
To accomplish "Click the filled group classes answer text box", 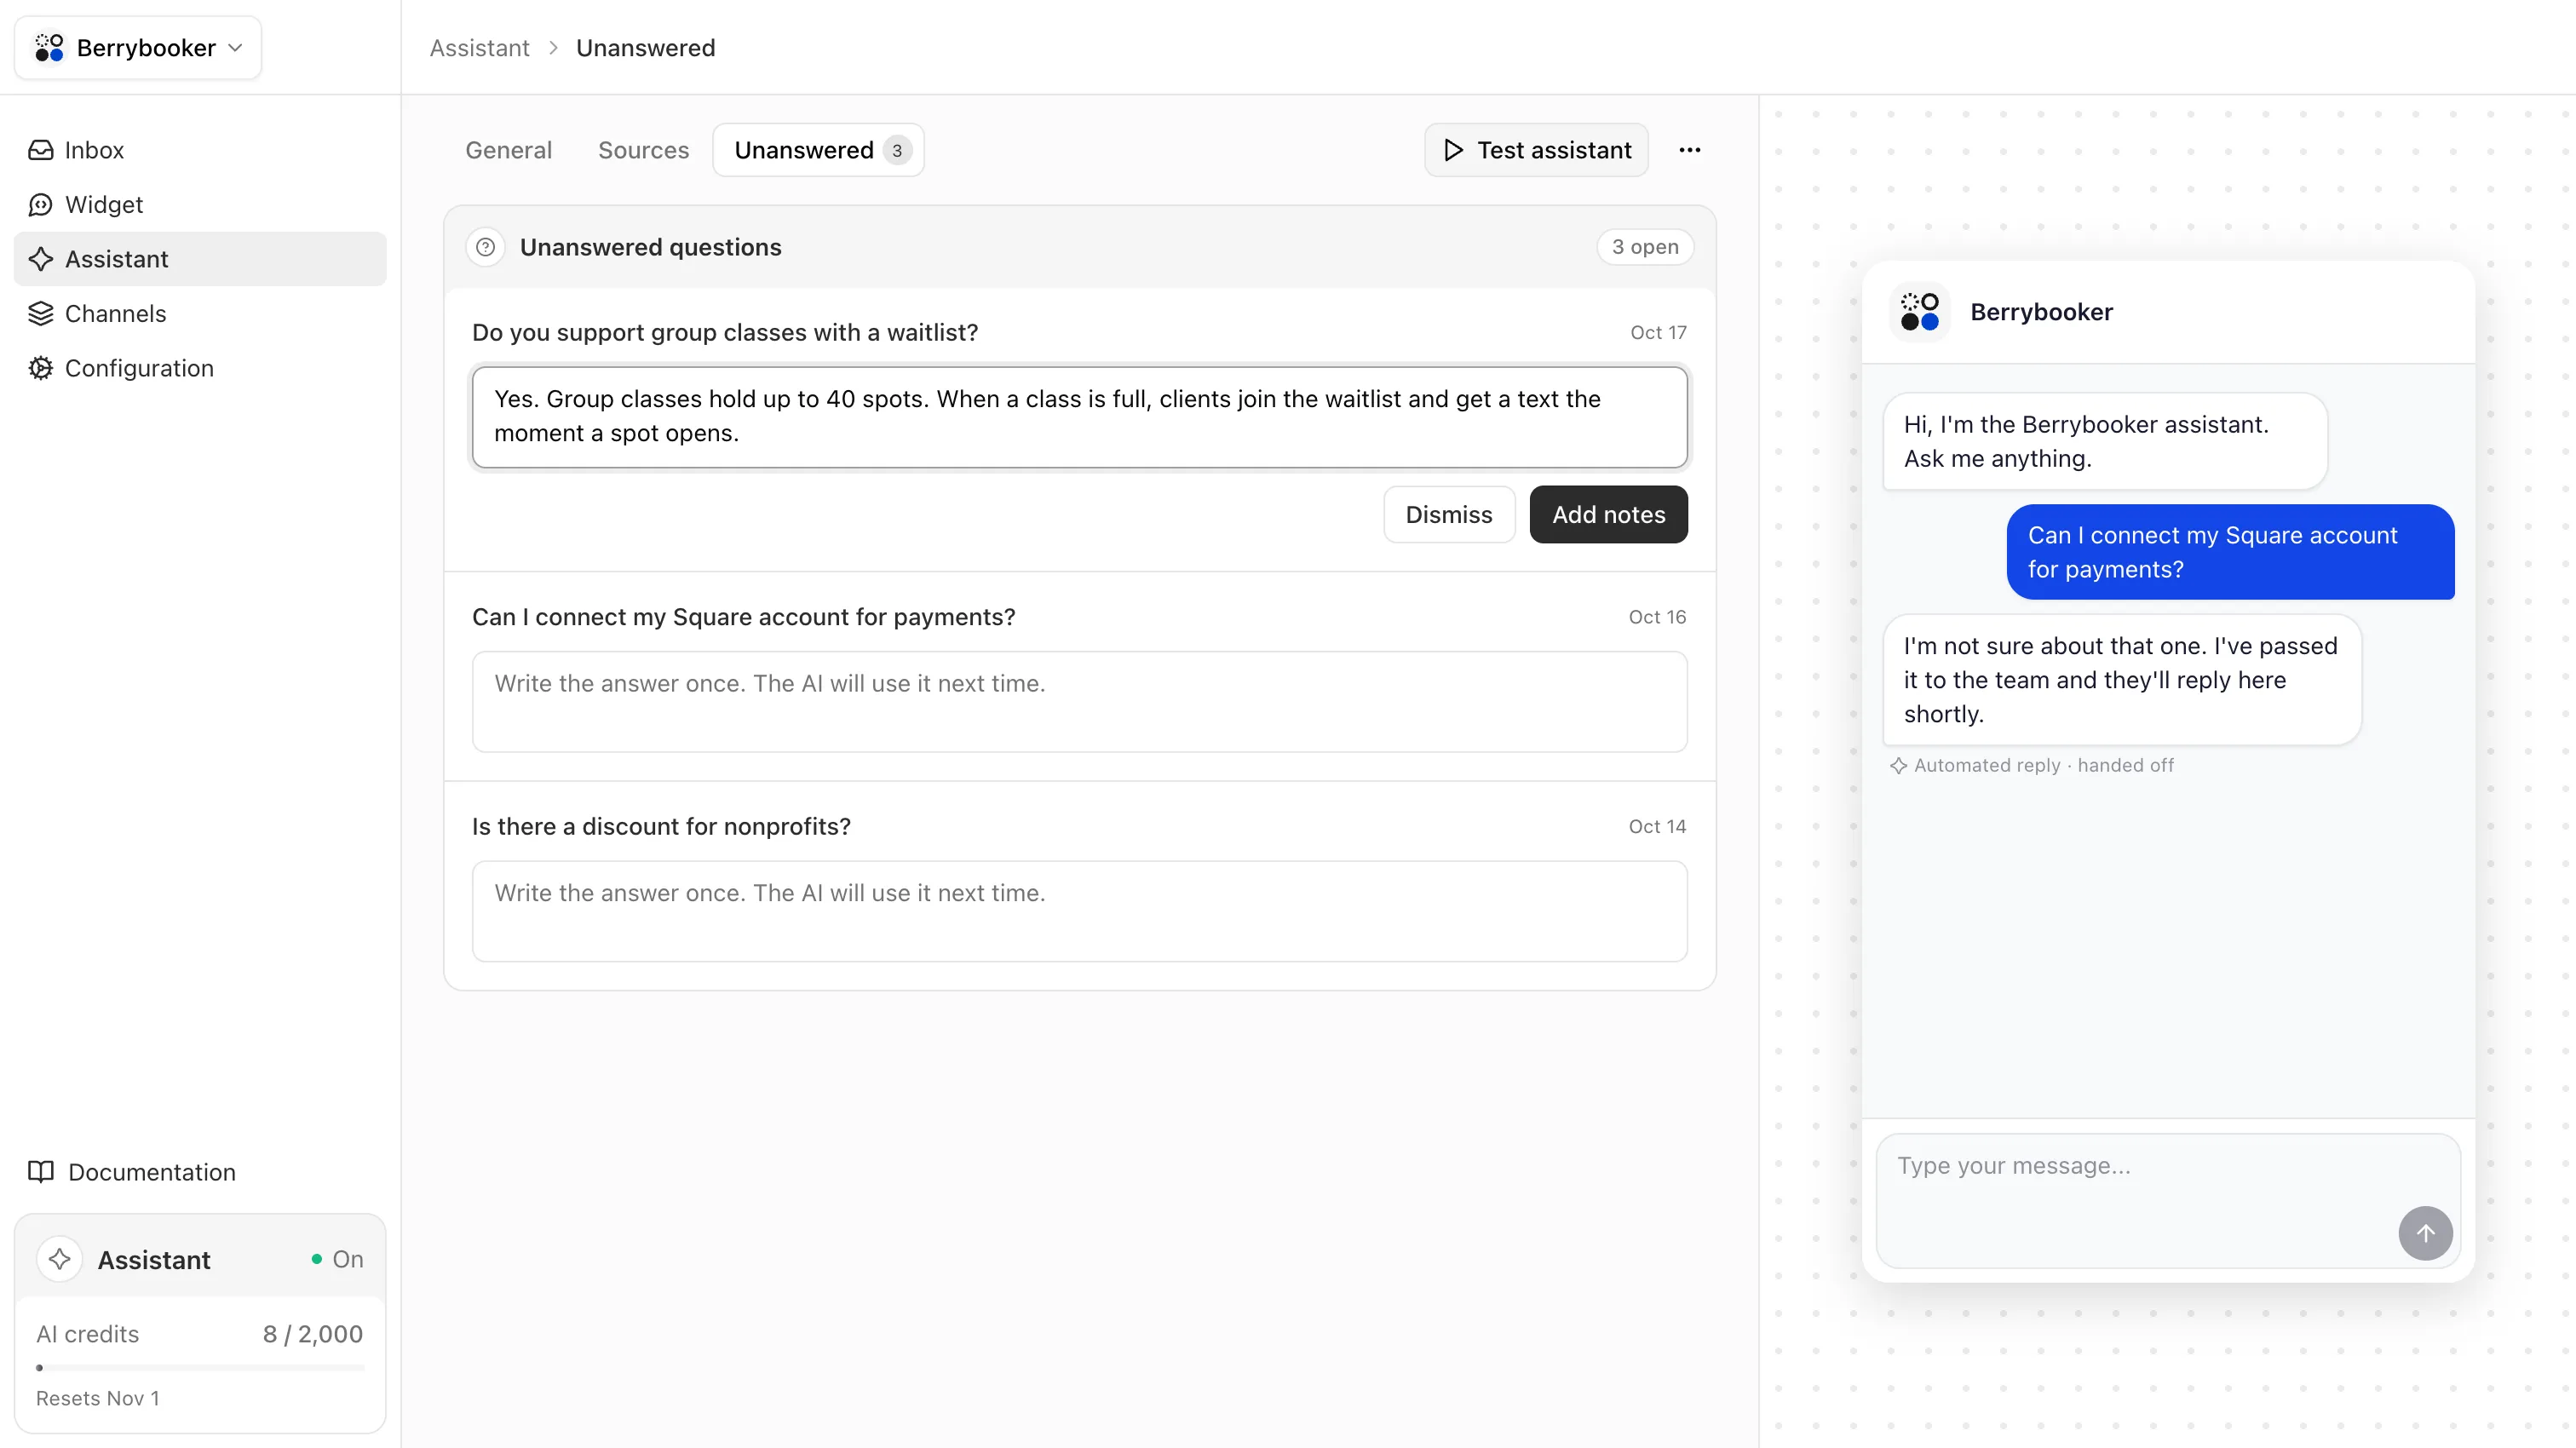I will click(1080, 417).
